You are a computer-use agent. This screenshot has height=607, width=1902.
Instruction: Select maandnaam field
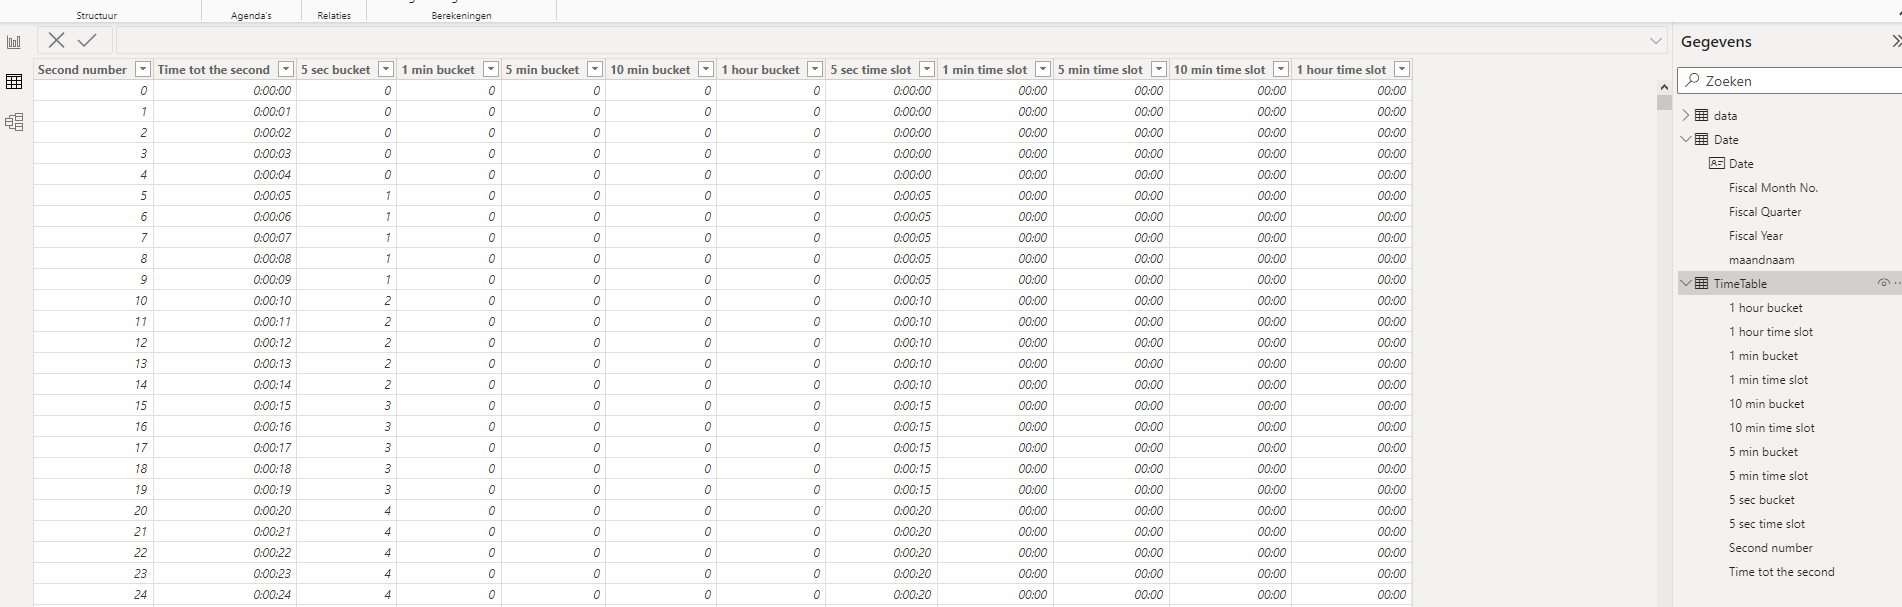tap(1761, 260)
